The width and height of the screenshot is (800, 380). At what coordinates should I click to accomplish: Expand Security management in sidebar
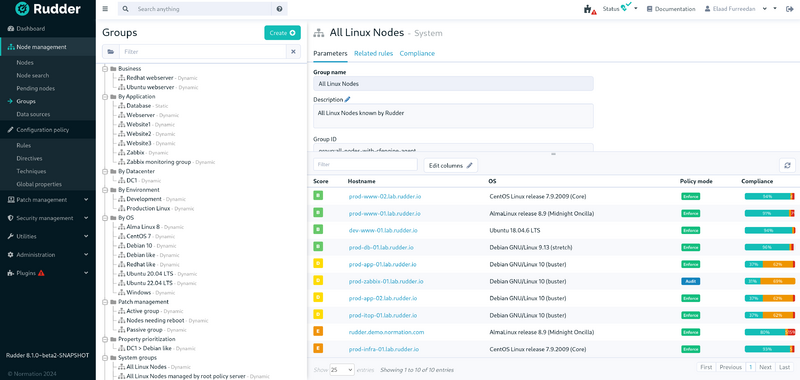[48, 218]
